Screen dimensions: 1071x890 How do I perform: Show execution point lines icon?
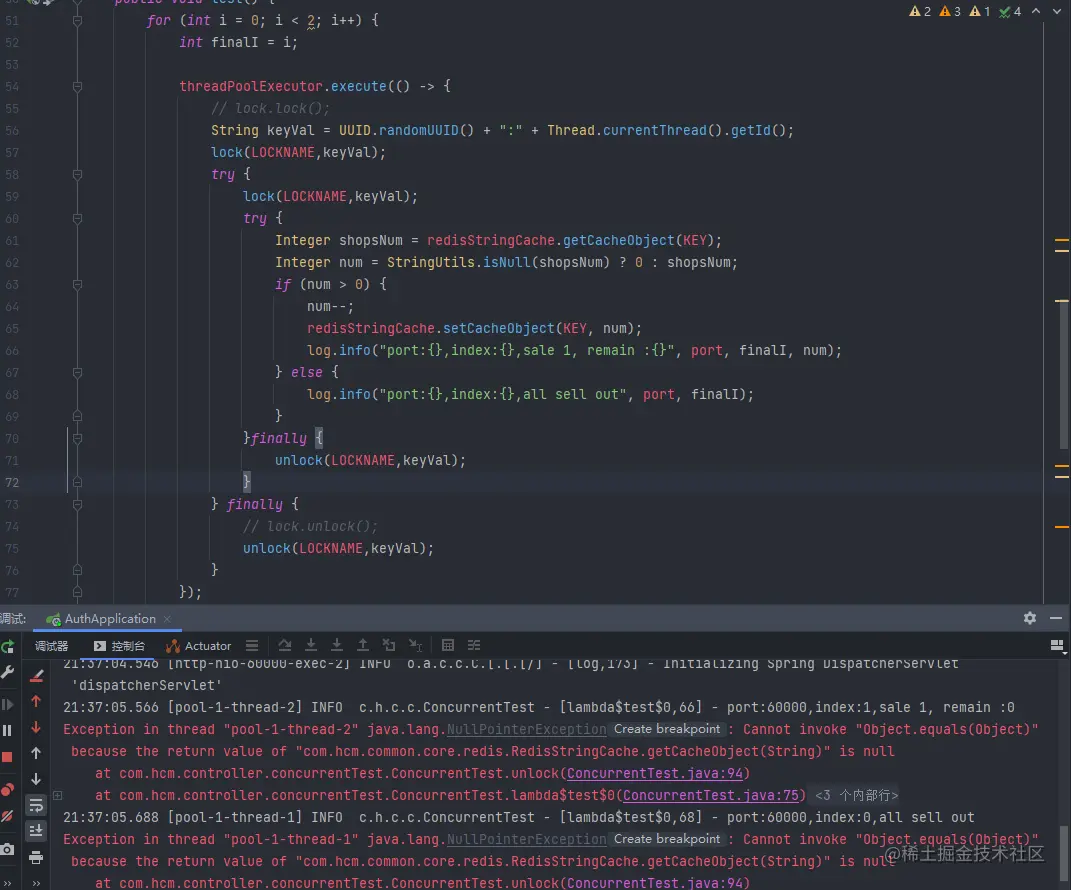click(x=252, y=645)
